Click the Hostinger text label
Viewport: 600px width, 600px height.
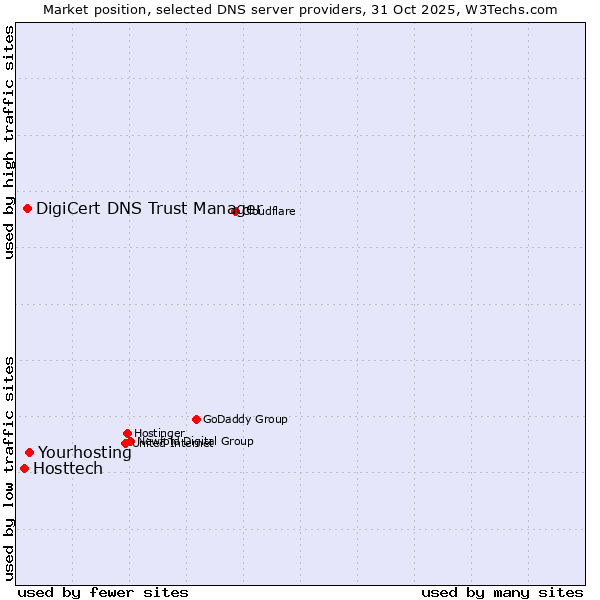(159, 433)
